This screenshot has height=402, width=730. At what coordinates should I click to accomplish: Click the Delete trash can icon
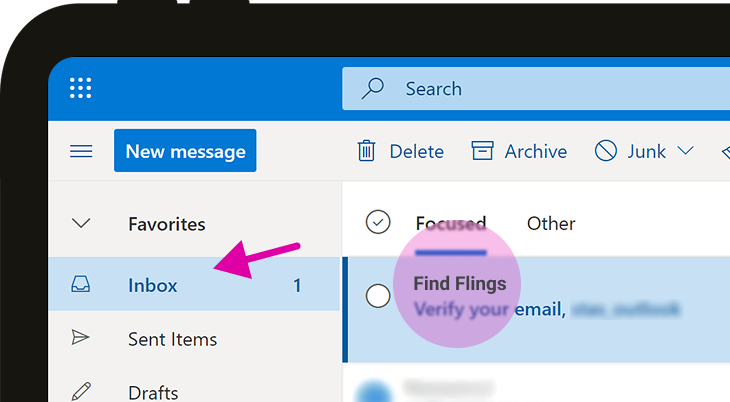(366, 151)
